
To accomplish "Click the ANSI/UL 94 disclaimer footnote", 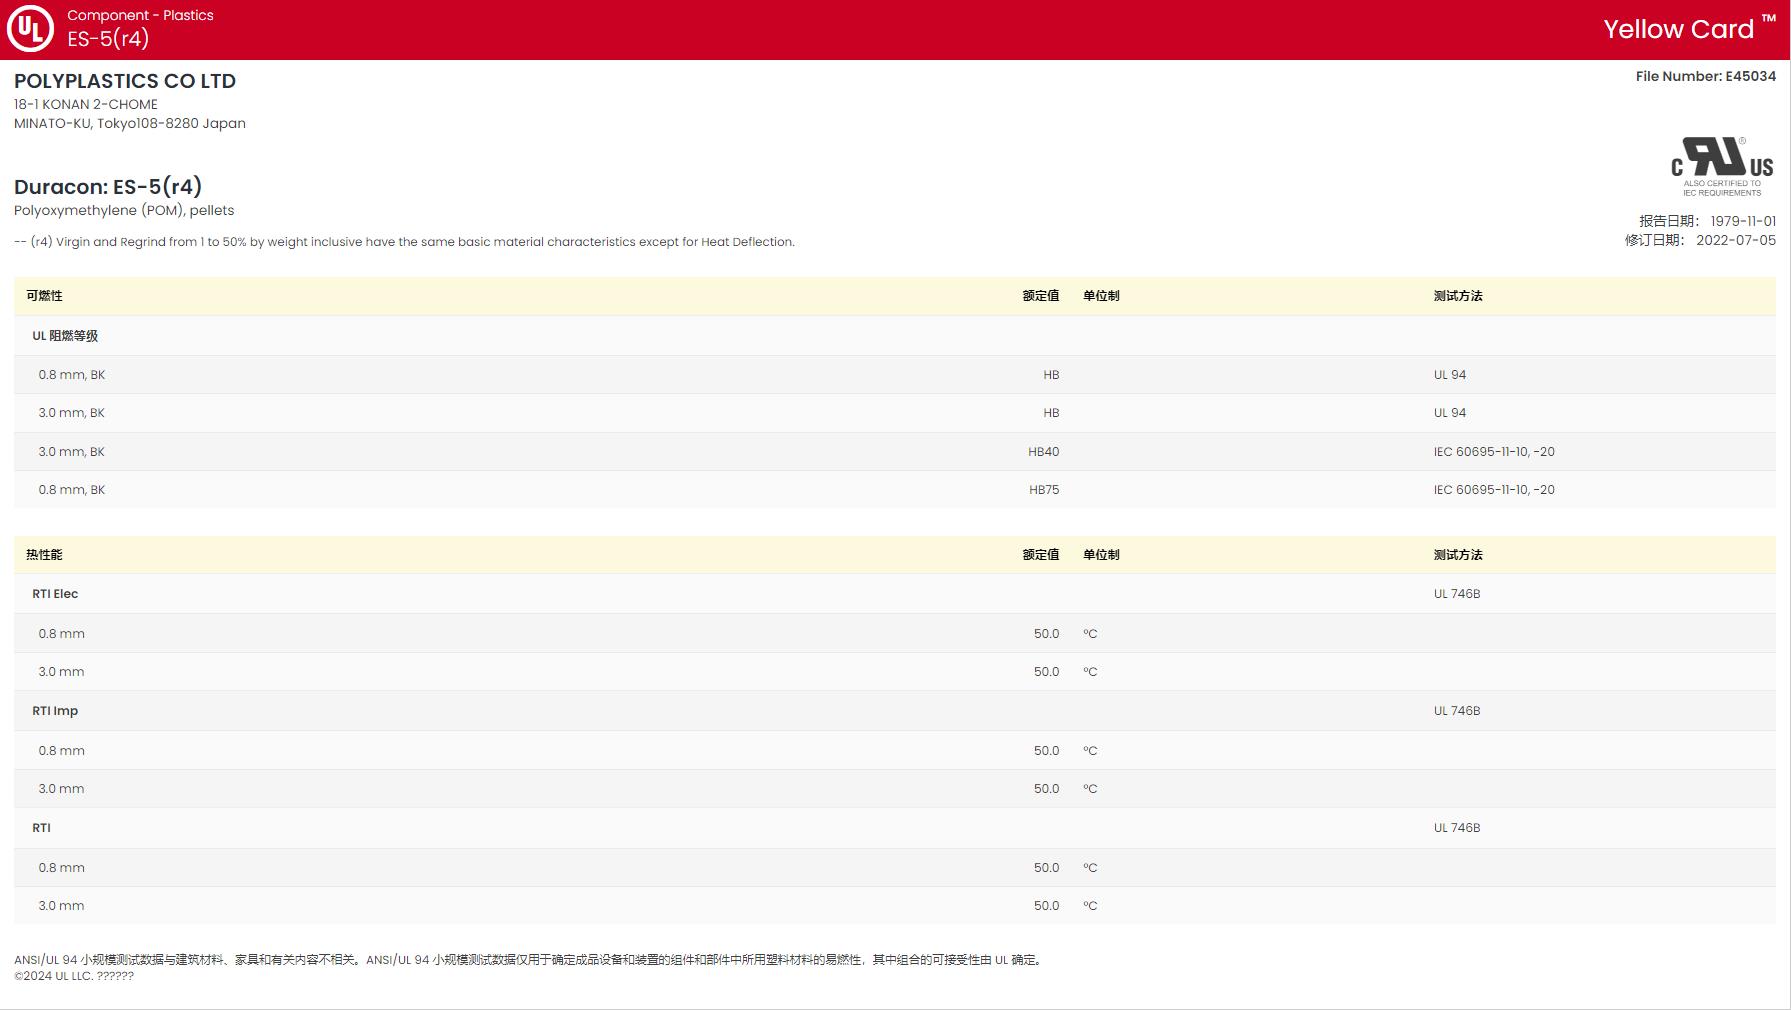I will pyautogui.click(x=530, y=960).
